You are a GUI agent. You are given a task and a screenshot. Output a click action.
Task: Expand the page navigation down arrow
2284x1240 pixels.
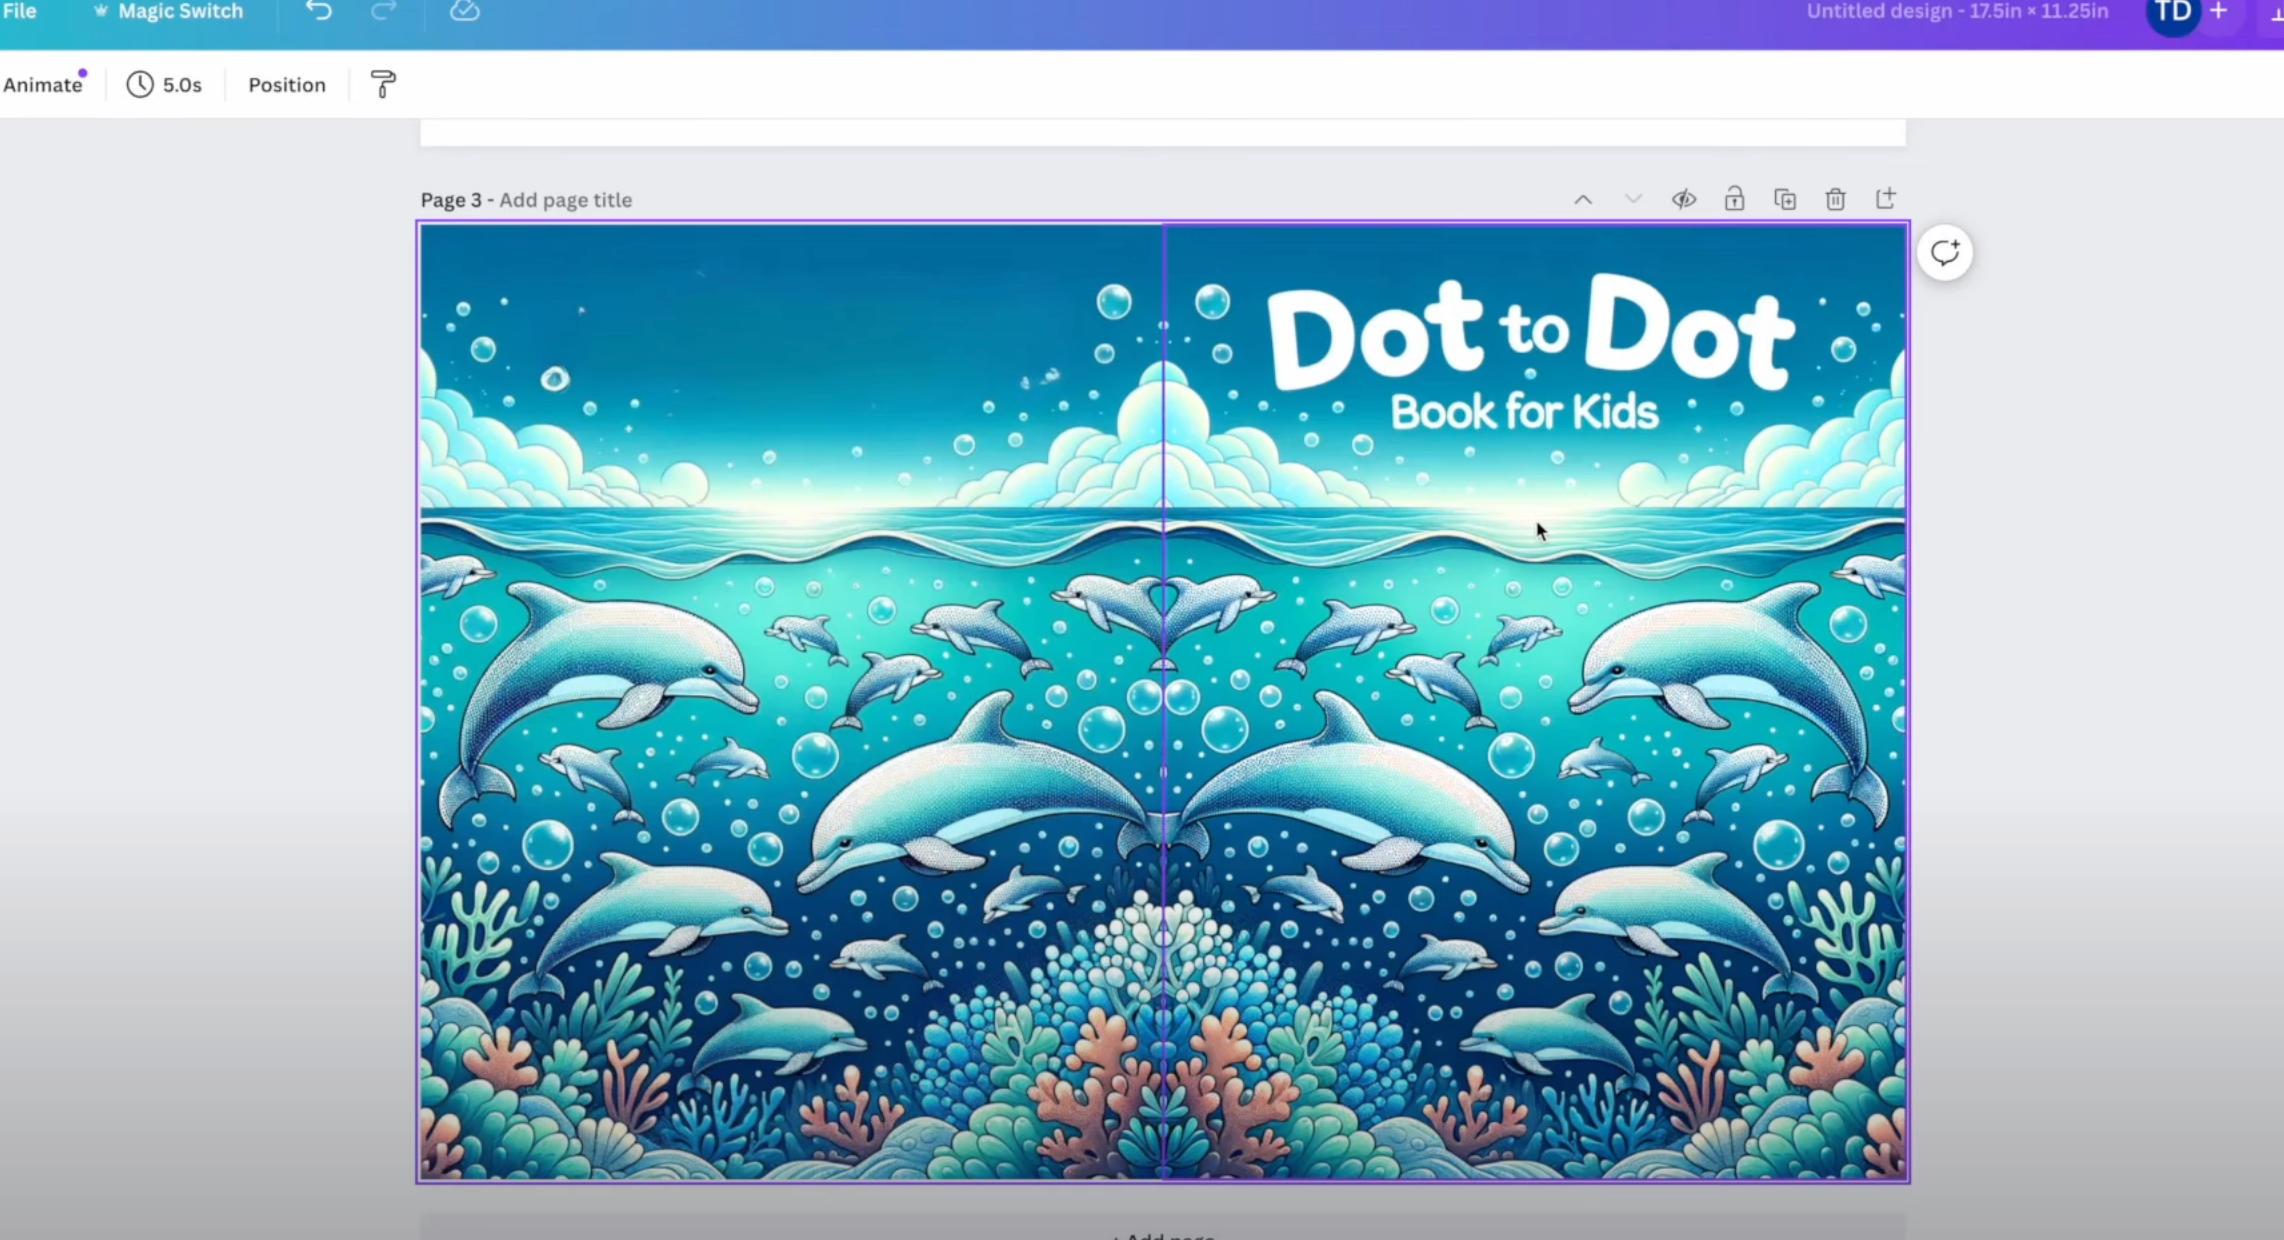1634,199
